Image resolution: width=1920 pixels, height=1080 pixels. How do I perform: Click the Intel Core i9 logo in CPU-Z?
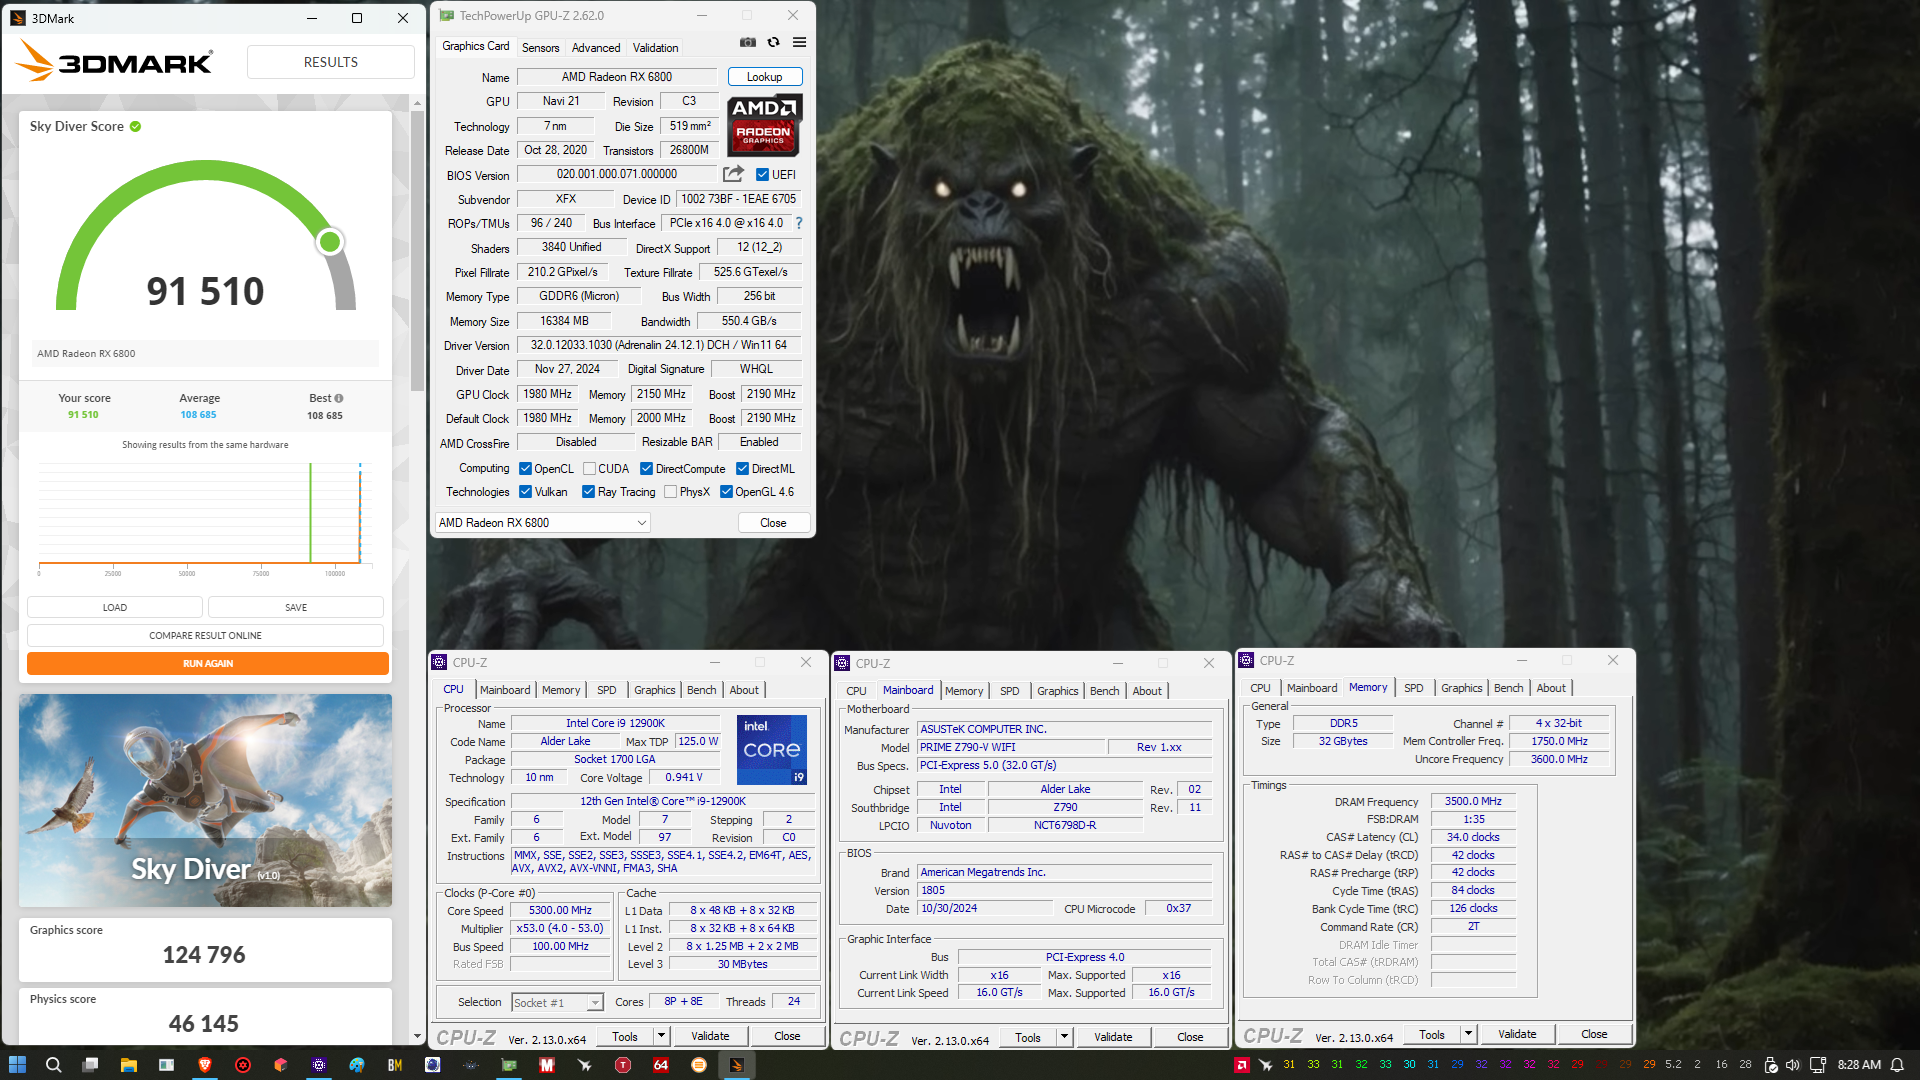click(772, 750)
